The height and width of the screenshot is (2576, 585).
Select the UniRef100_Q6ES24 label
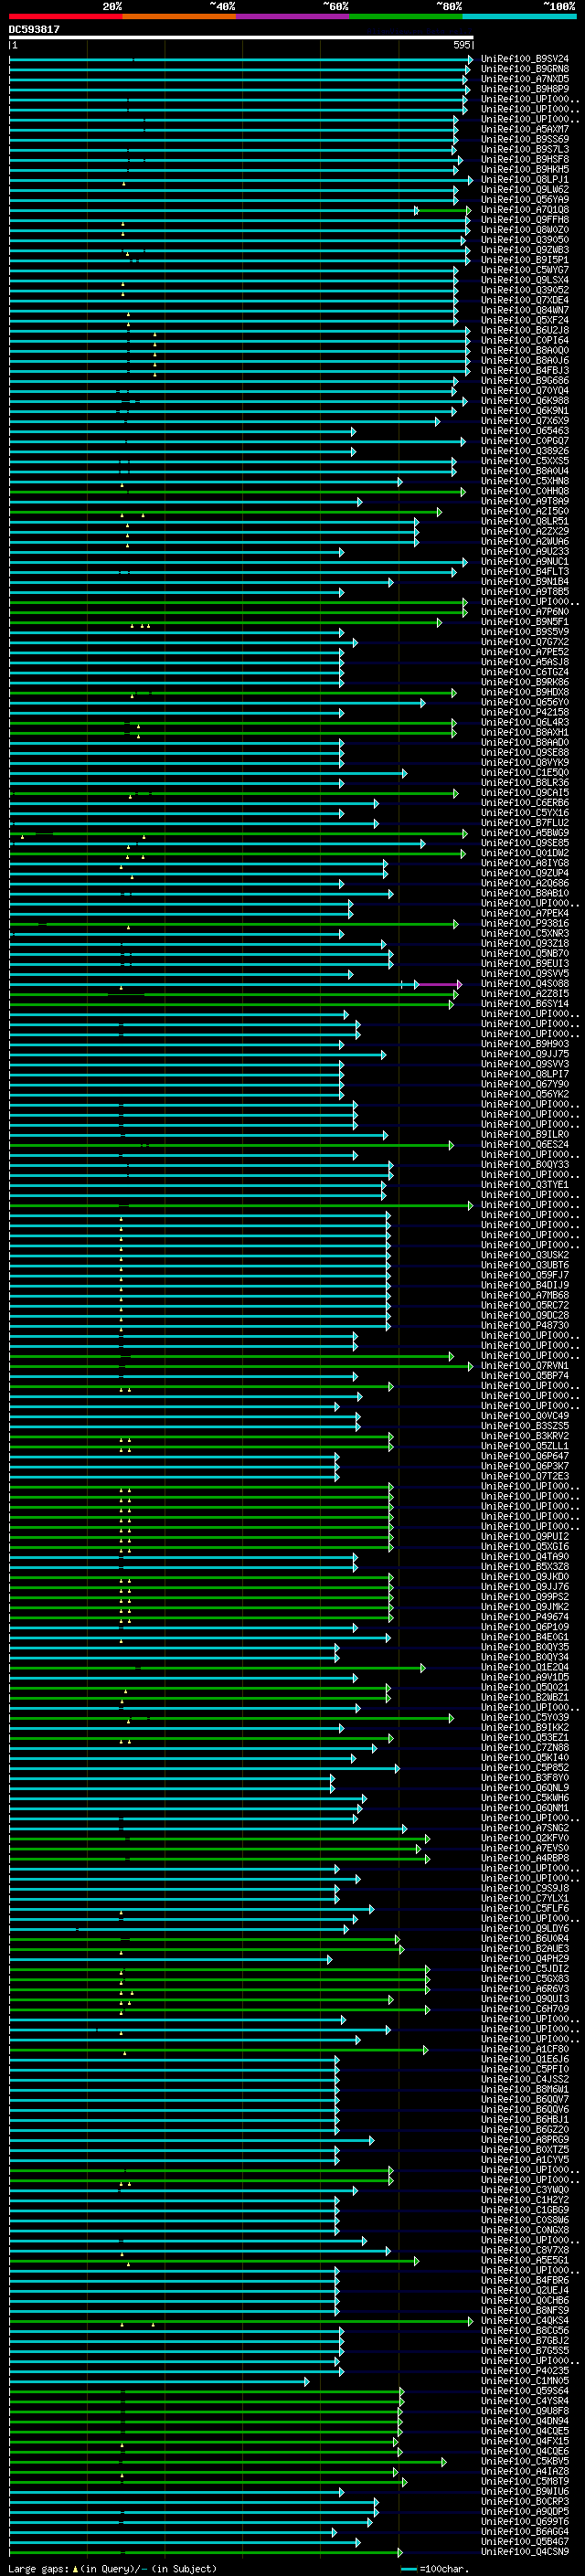pos(525,1145)
